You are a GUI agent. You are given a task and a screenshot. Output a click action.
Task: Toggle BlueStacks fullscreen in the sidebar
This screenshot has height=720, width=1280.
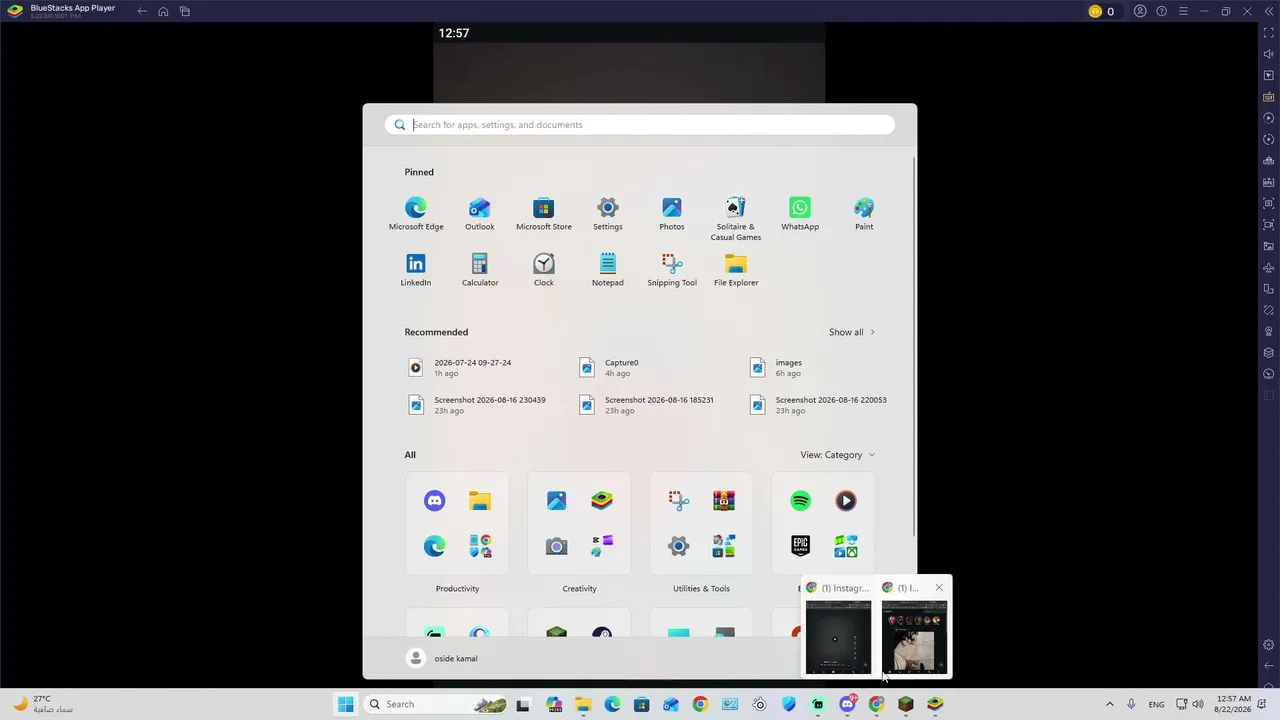click(1269, 33)
